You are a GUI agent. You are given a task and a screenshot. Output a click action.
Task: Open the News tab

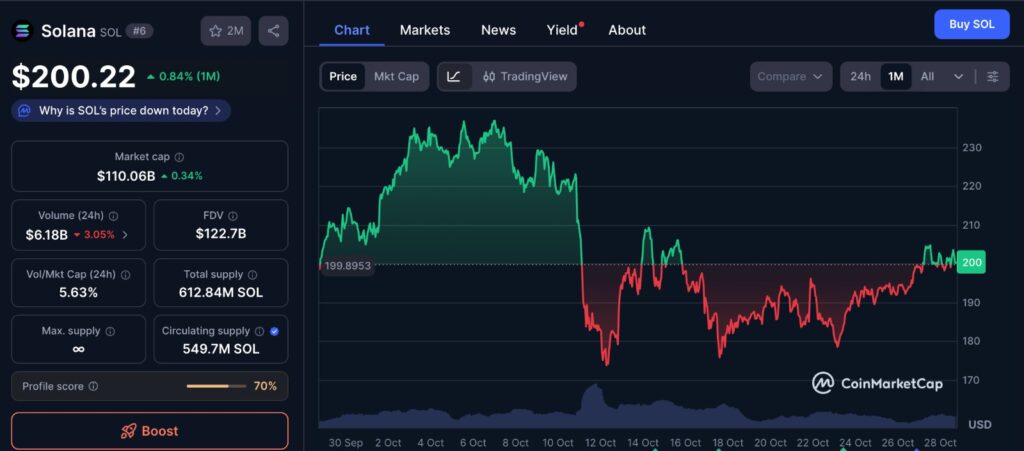[498, 30]
